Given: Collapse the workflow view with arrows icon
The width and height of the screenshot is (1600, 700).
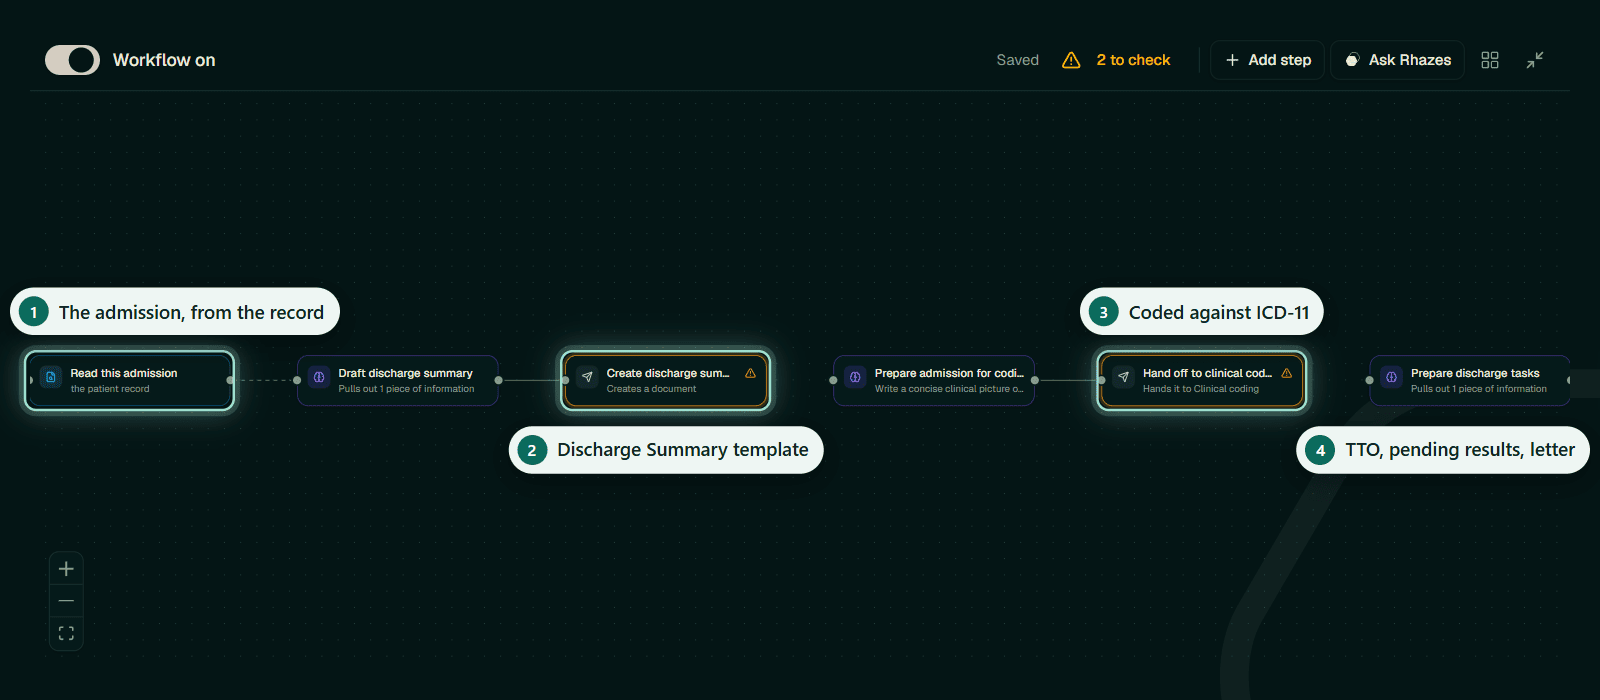Looking at the screenshot, I should pyautogui.click(x=1535, y=60).
